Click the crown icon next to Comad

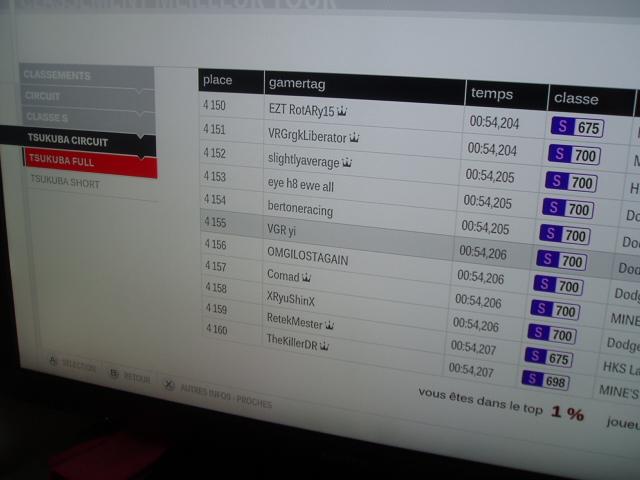pyautogui.click(x=306, y=277)
